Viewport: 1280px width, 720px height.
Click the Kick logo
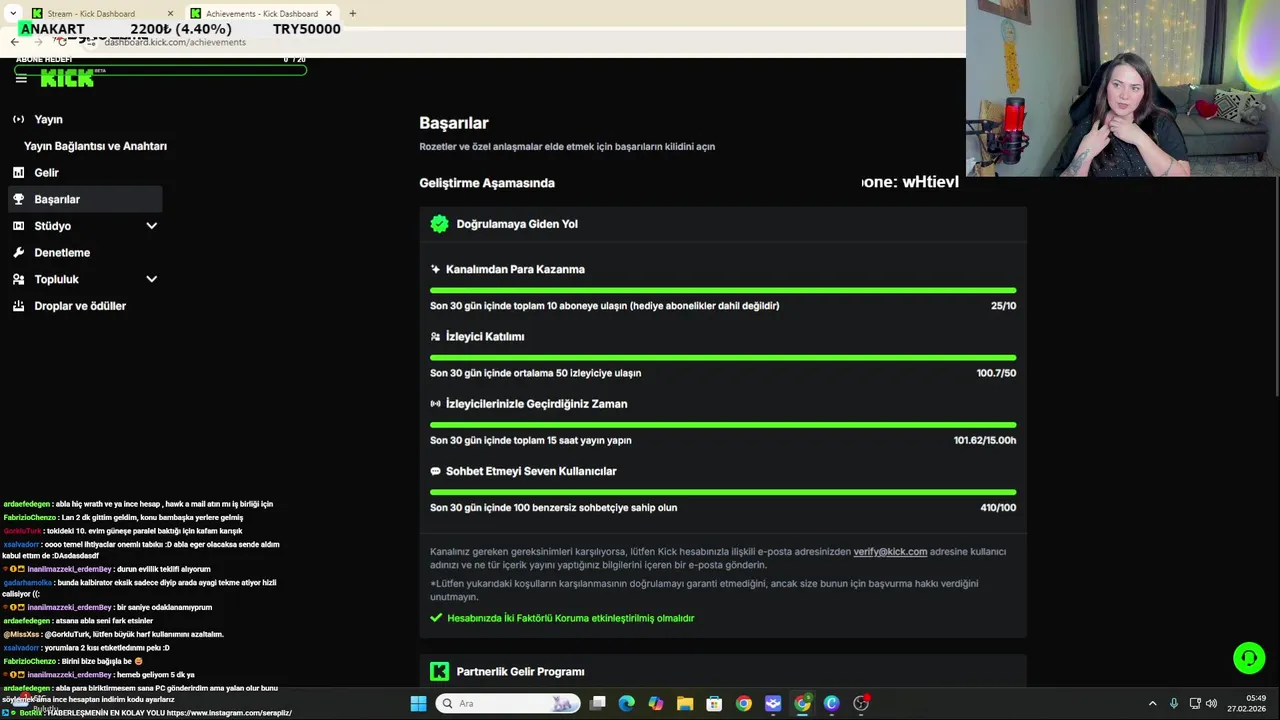[x=67, y=79]
